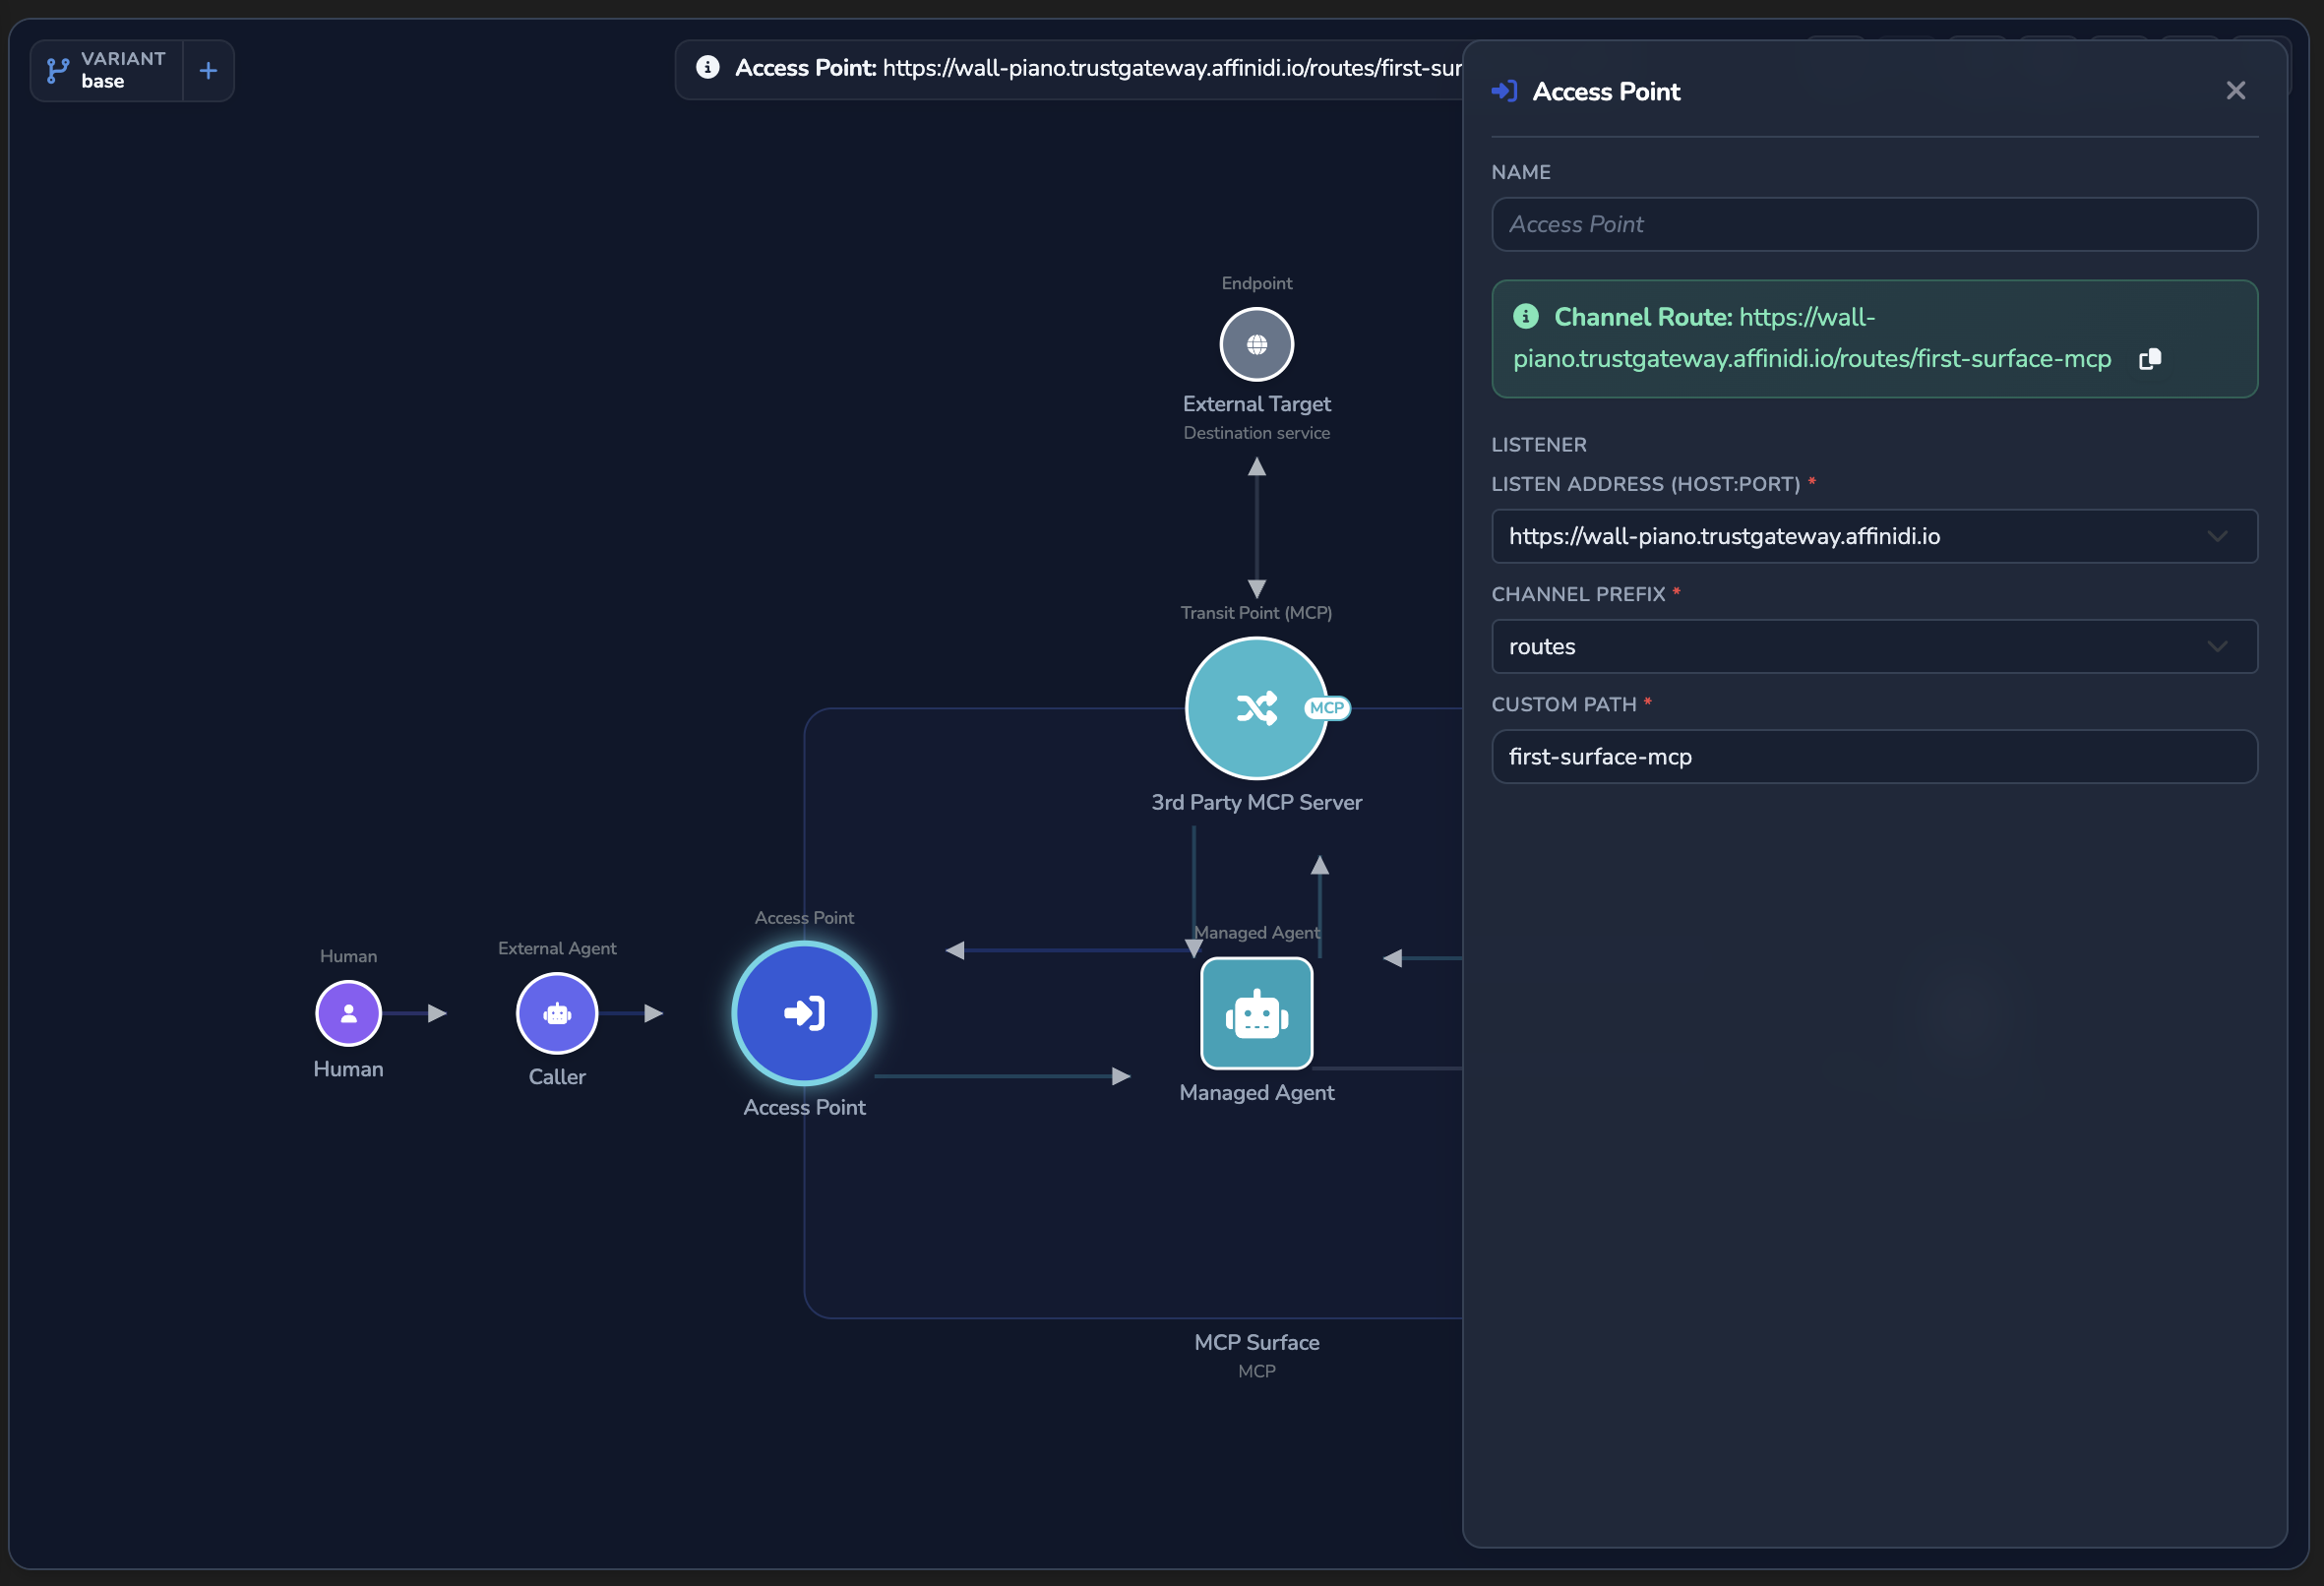Viewport: 2324px width, 1586px height.
Task: Close the Access Point panel
Action: click(2236, 91)
